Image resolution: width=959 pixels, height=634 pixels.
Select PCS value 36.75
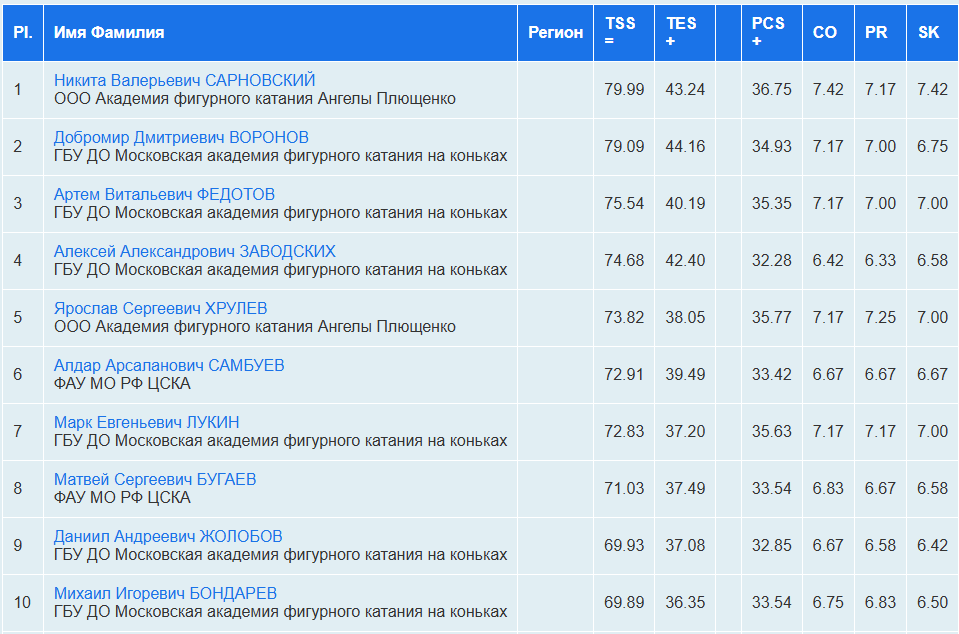(772, 89)
